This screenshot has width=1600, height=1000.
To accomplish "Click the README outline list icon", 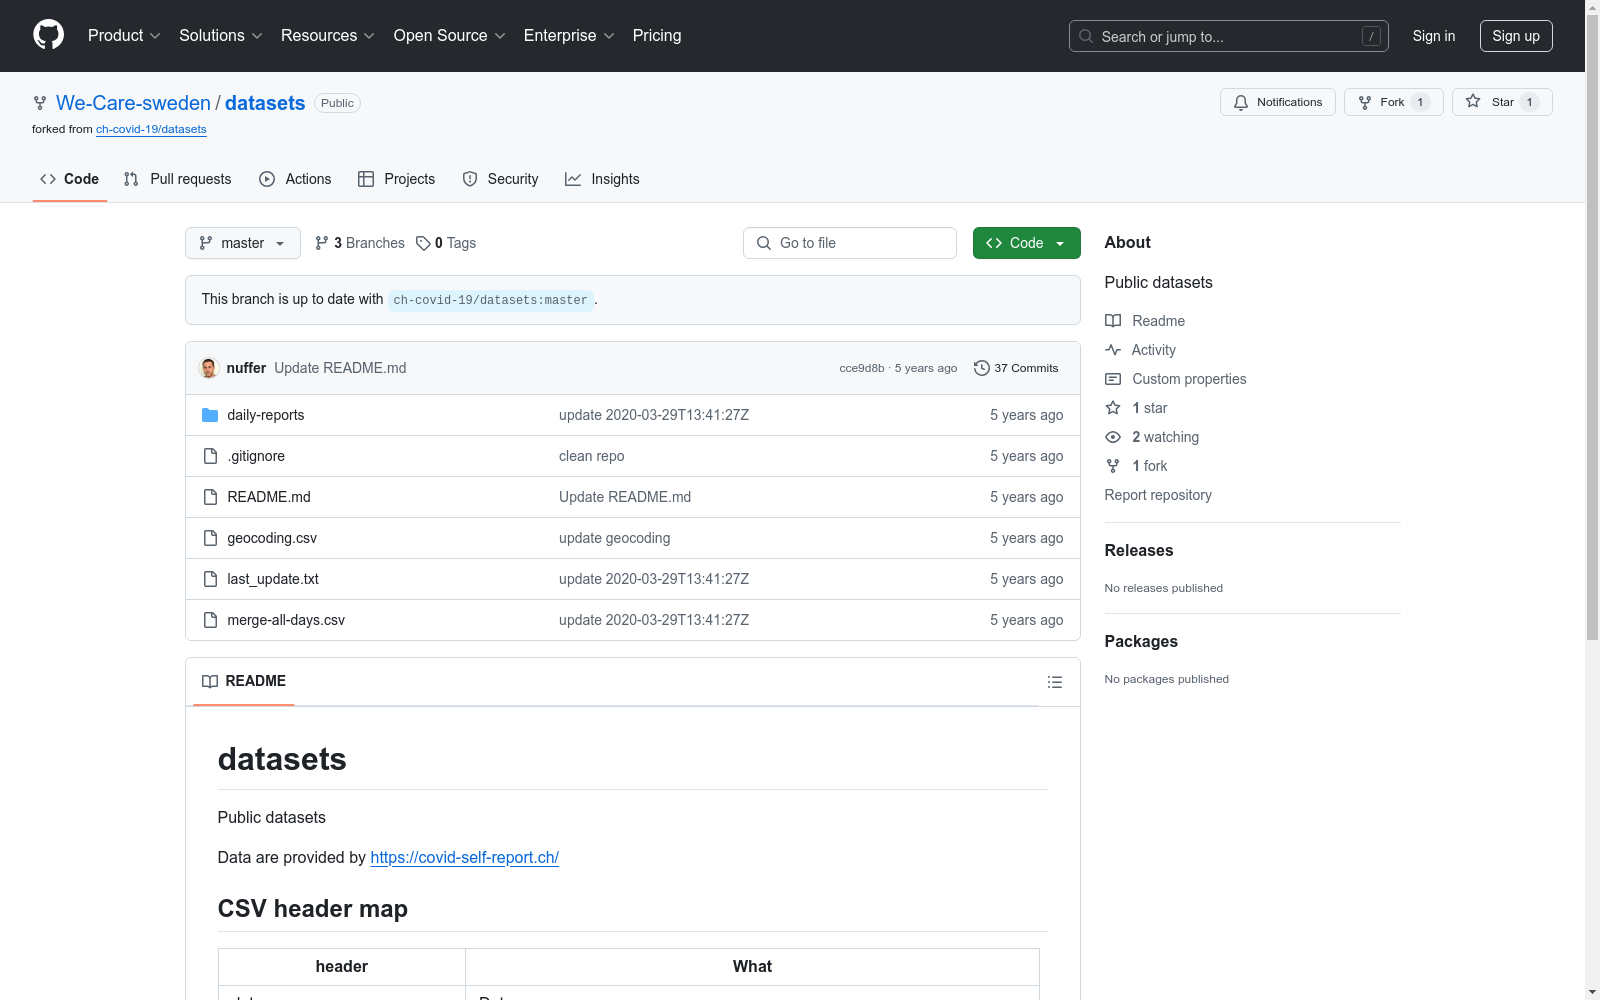I will (1054, 682).
